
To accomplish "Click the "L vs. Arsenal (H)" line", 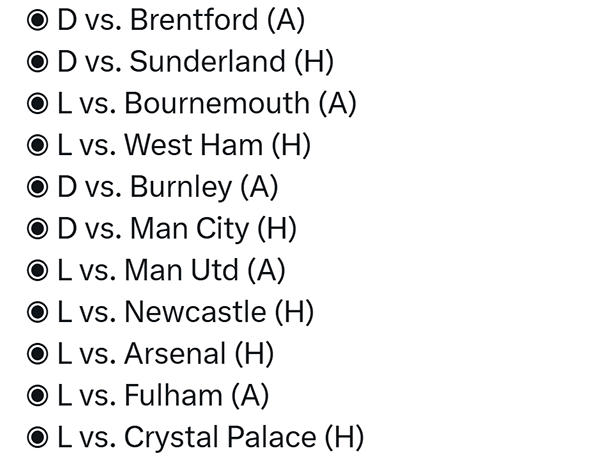I will pyautogui.click(x=165, y=354).
